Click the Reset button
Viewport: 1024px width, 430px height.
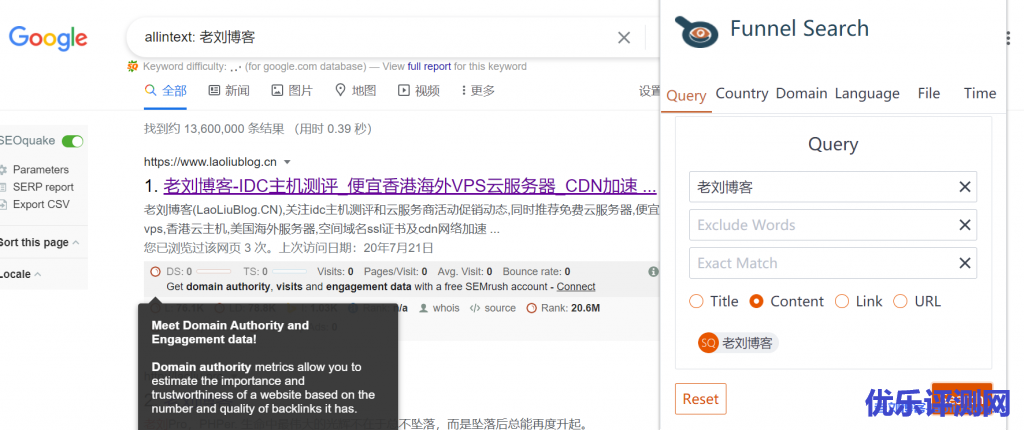click(x=700, y=399)
